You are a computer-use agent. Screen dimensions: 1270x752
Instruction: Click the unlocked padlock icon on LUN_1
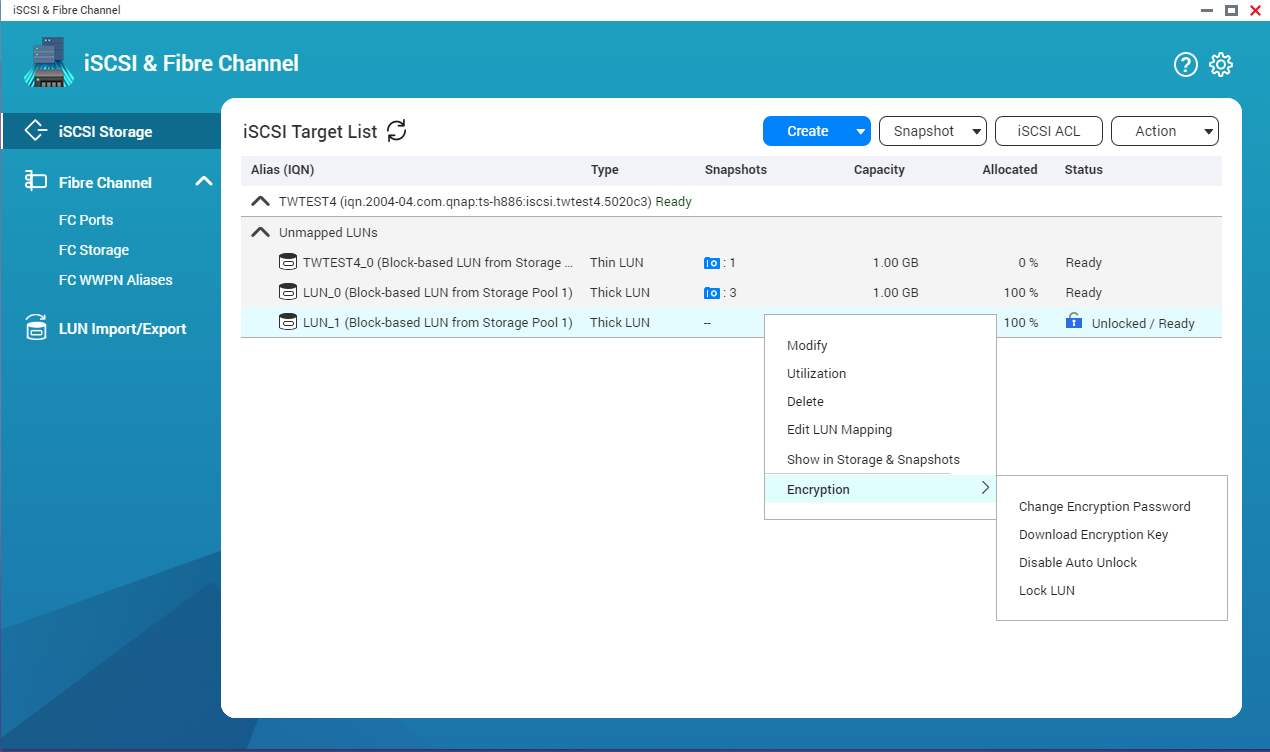click(1074, 321)
